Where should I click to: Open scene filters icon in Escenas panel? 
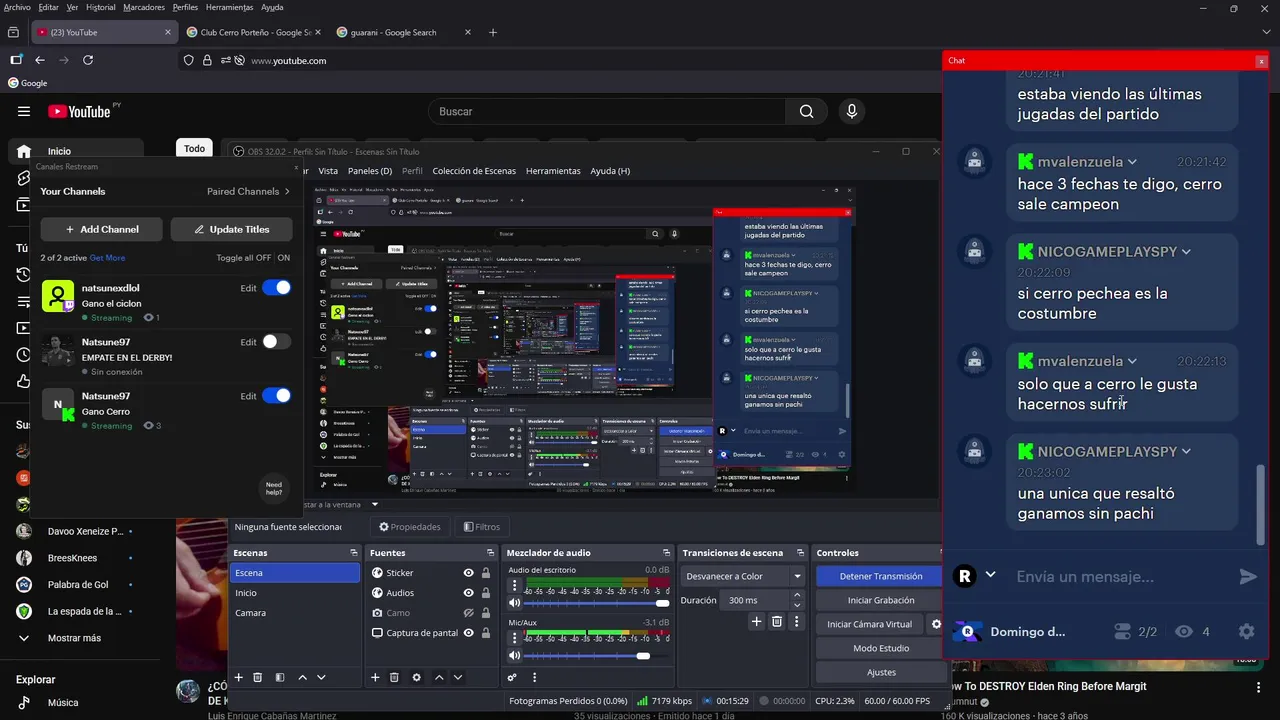click(x=280, y=677)
